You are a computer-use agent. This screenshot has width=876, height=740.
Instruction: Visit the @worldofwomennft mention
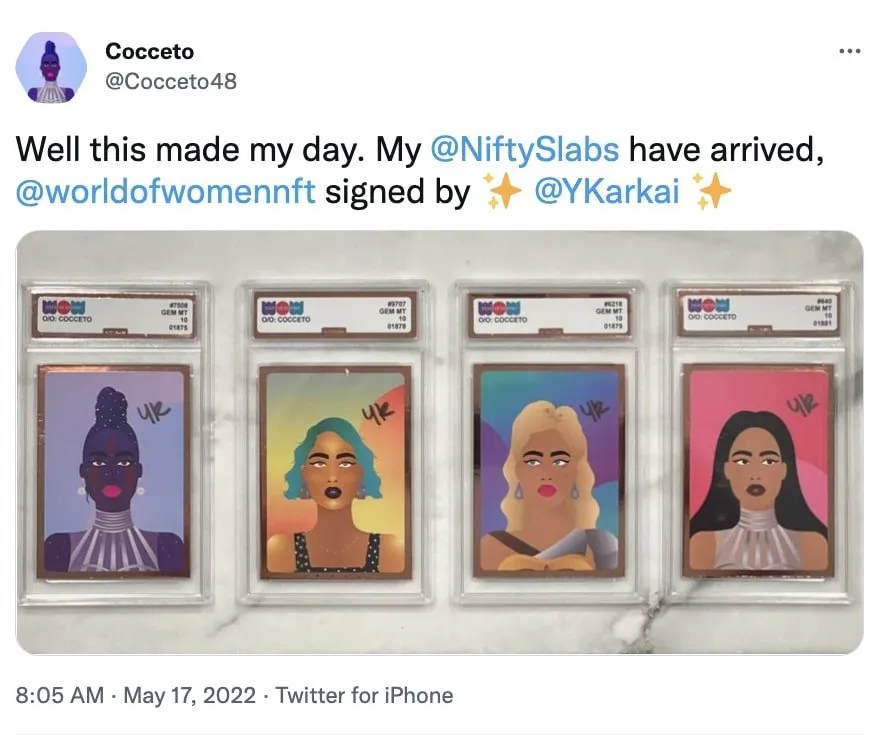(x=166, y=191)
